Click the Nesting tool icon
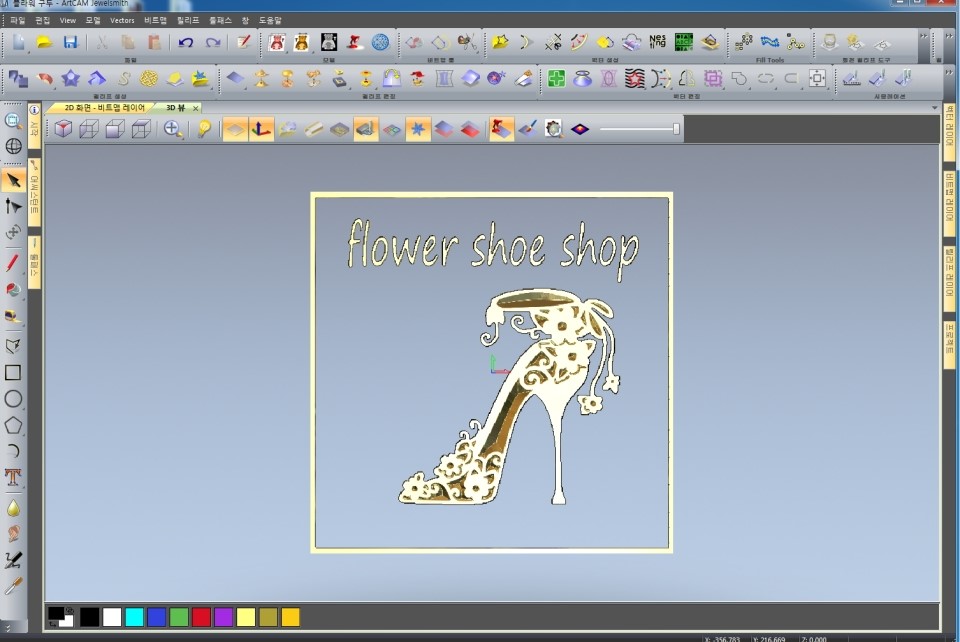 point(658,42)
